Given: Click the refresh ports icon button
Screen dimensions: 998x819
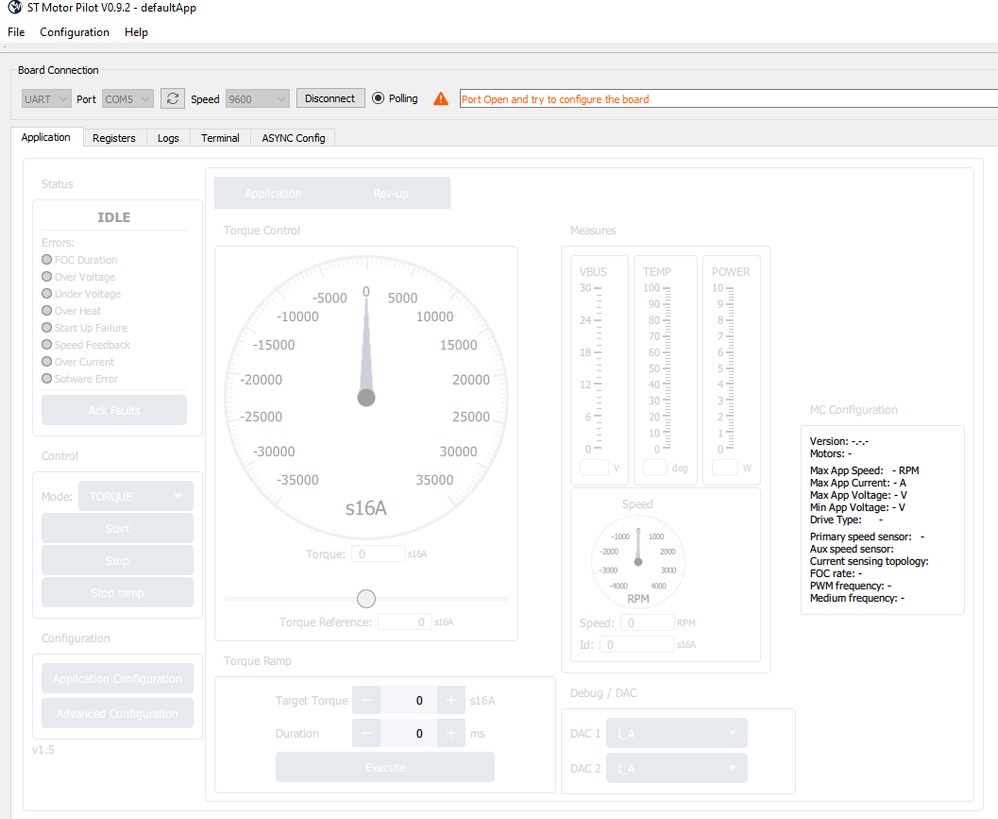Looking at the screenshot, I should click(172, 99).
